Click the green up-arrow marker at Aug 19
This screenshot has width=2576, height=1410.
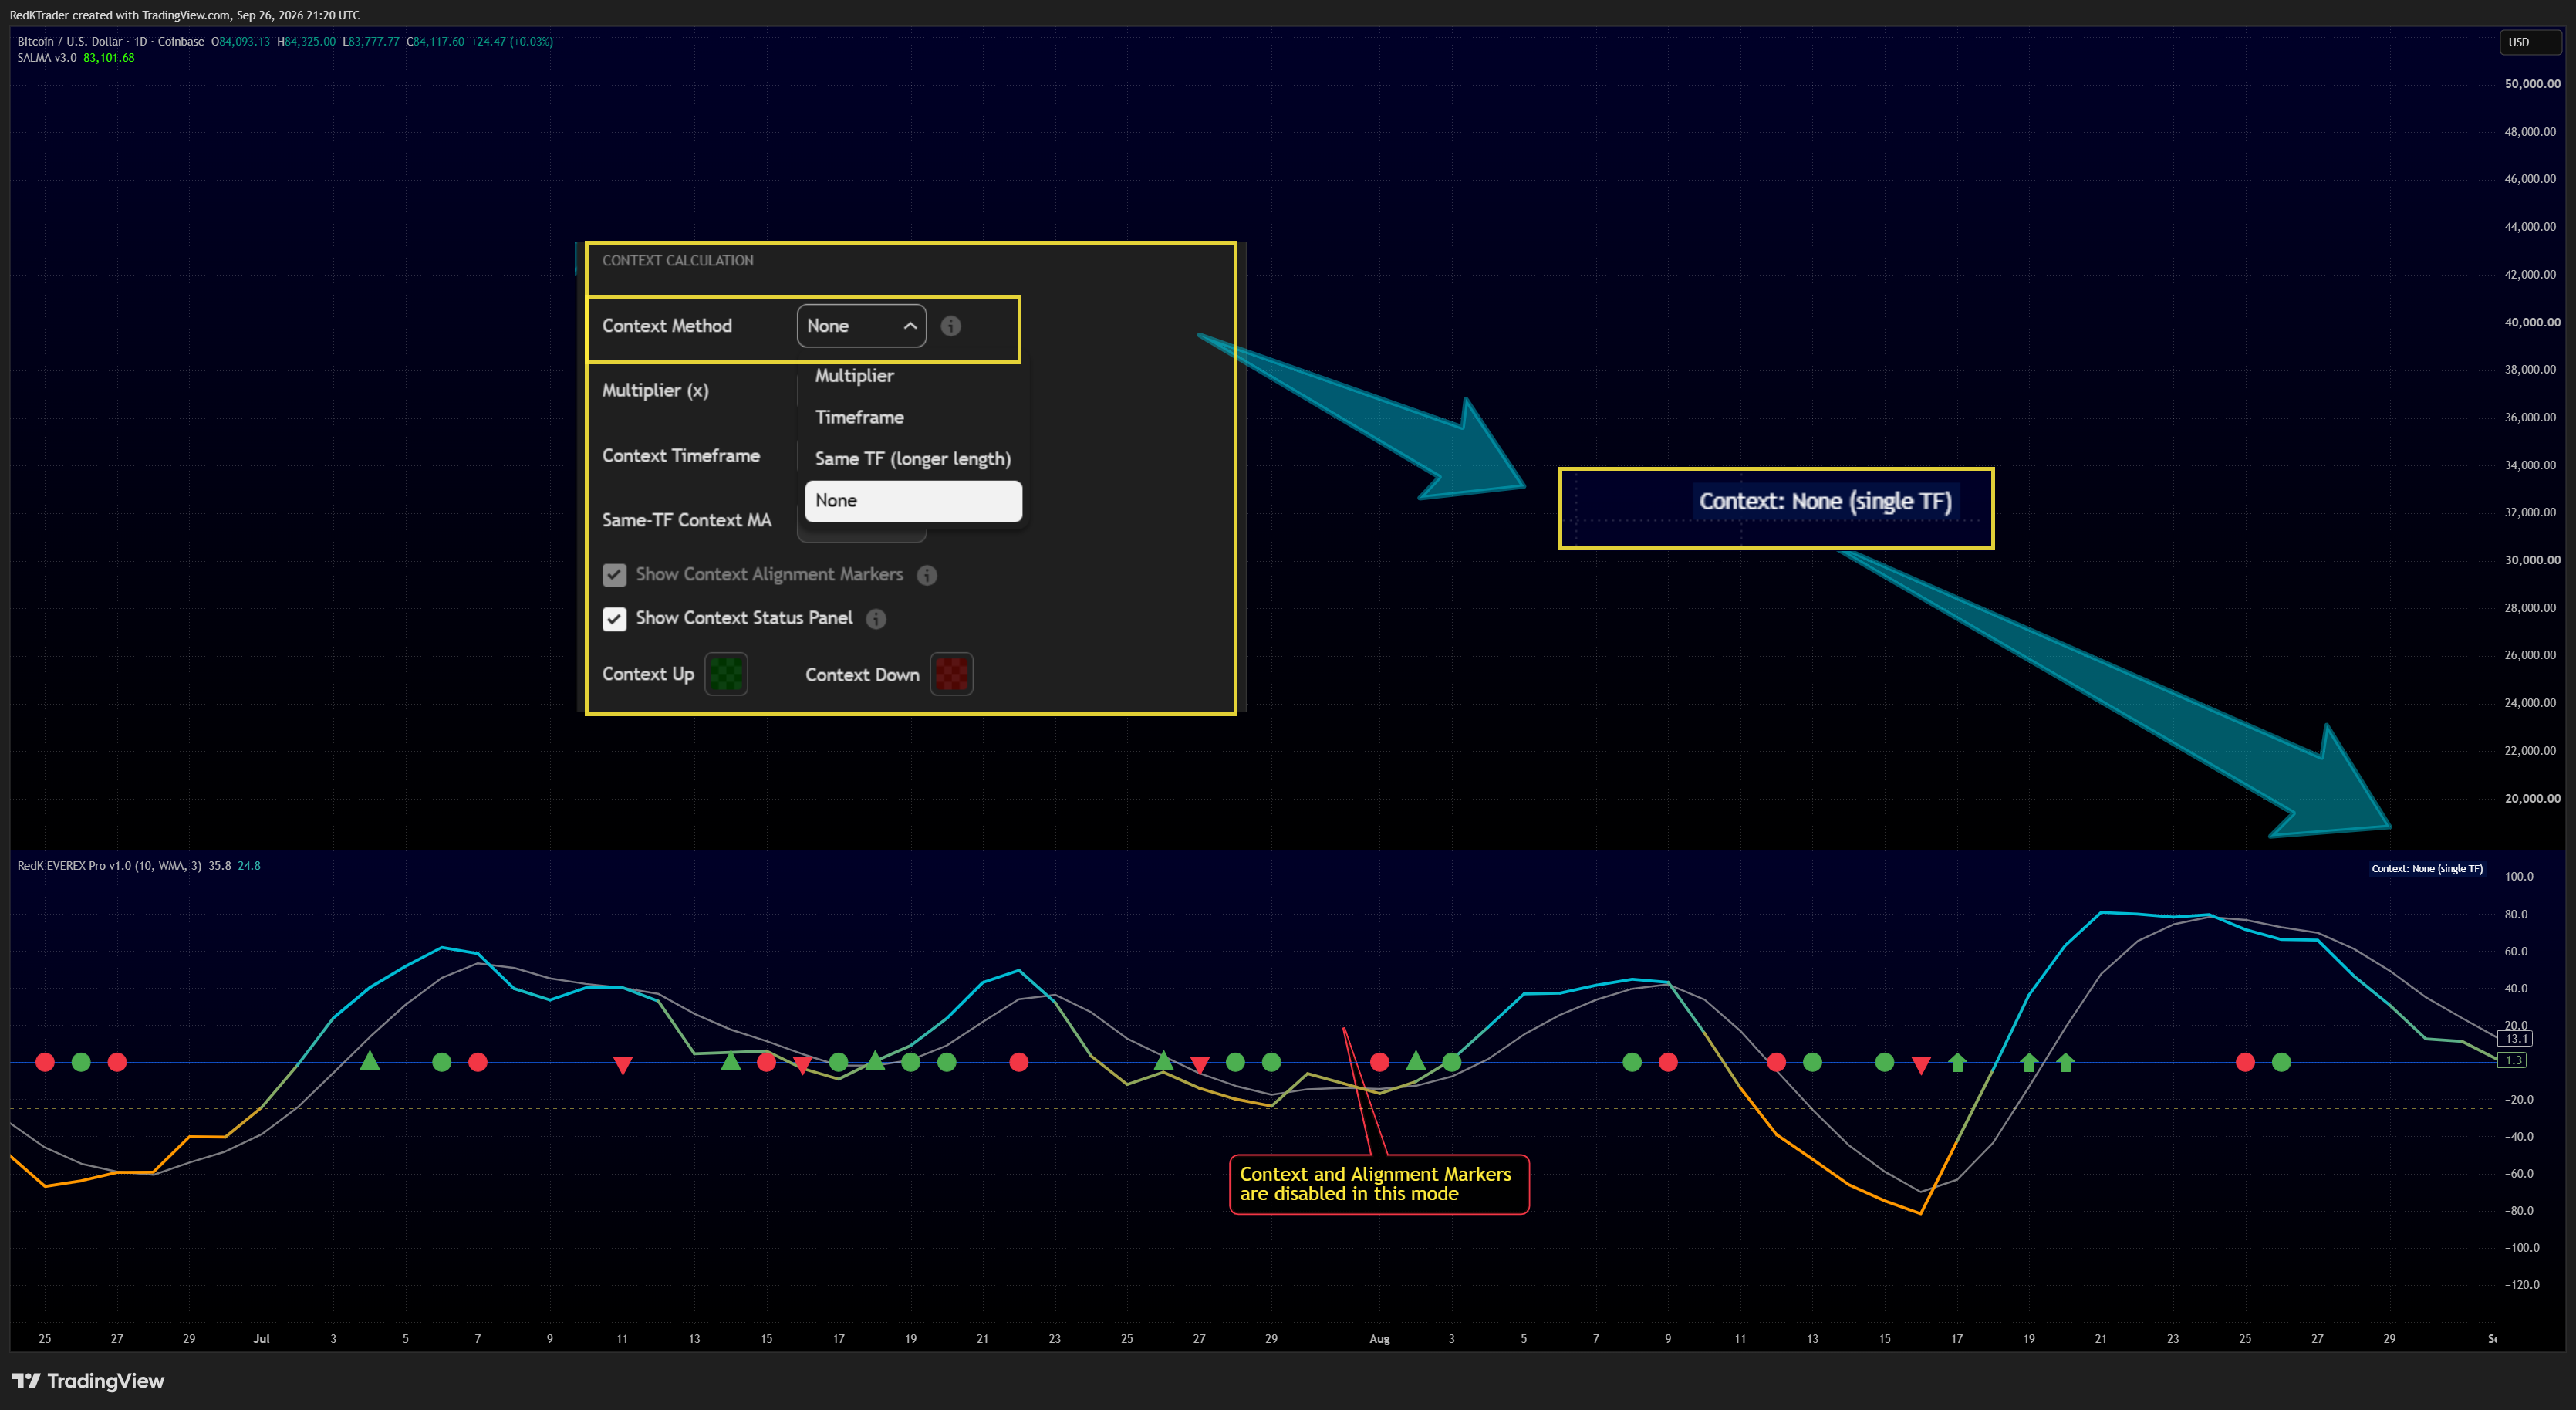[x=2029, y=1062]
